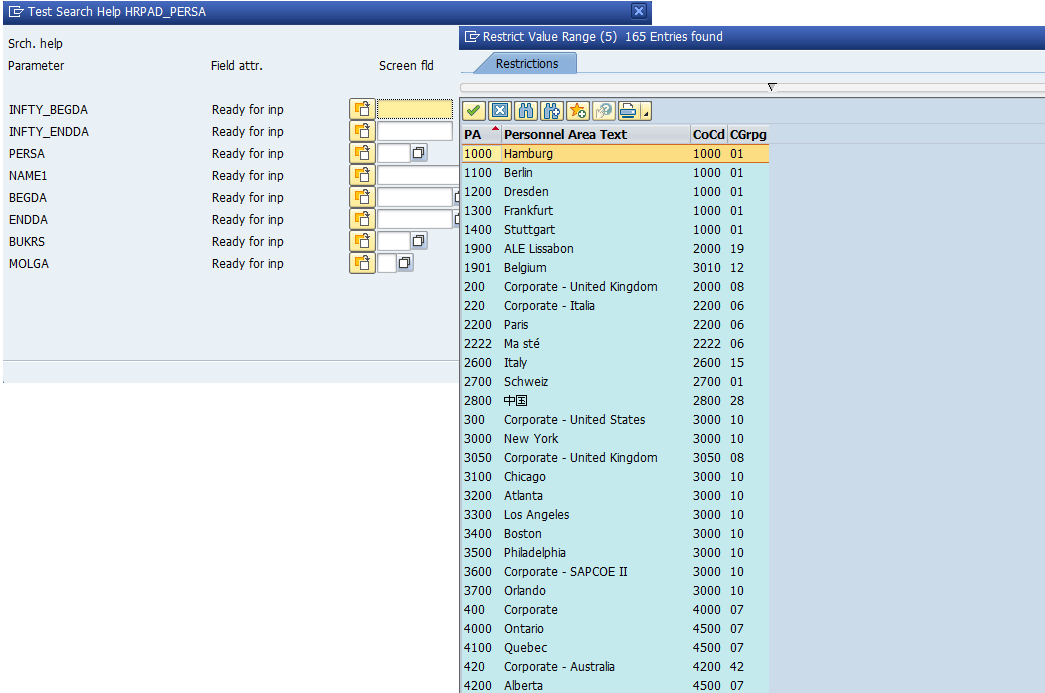The image size is (1045, 693).
Task: Click Find Next binoculars-plus icon
Action: tap(552, 111)
